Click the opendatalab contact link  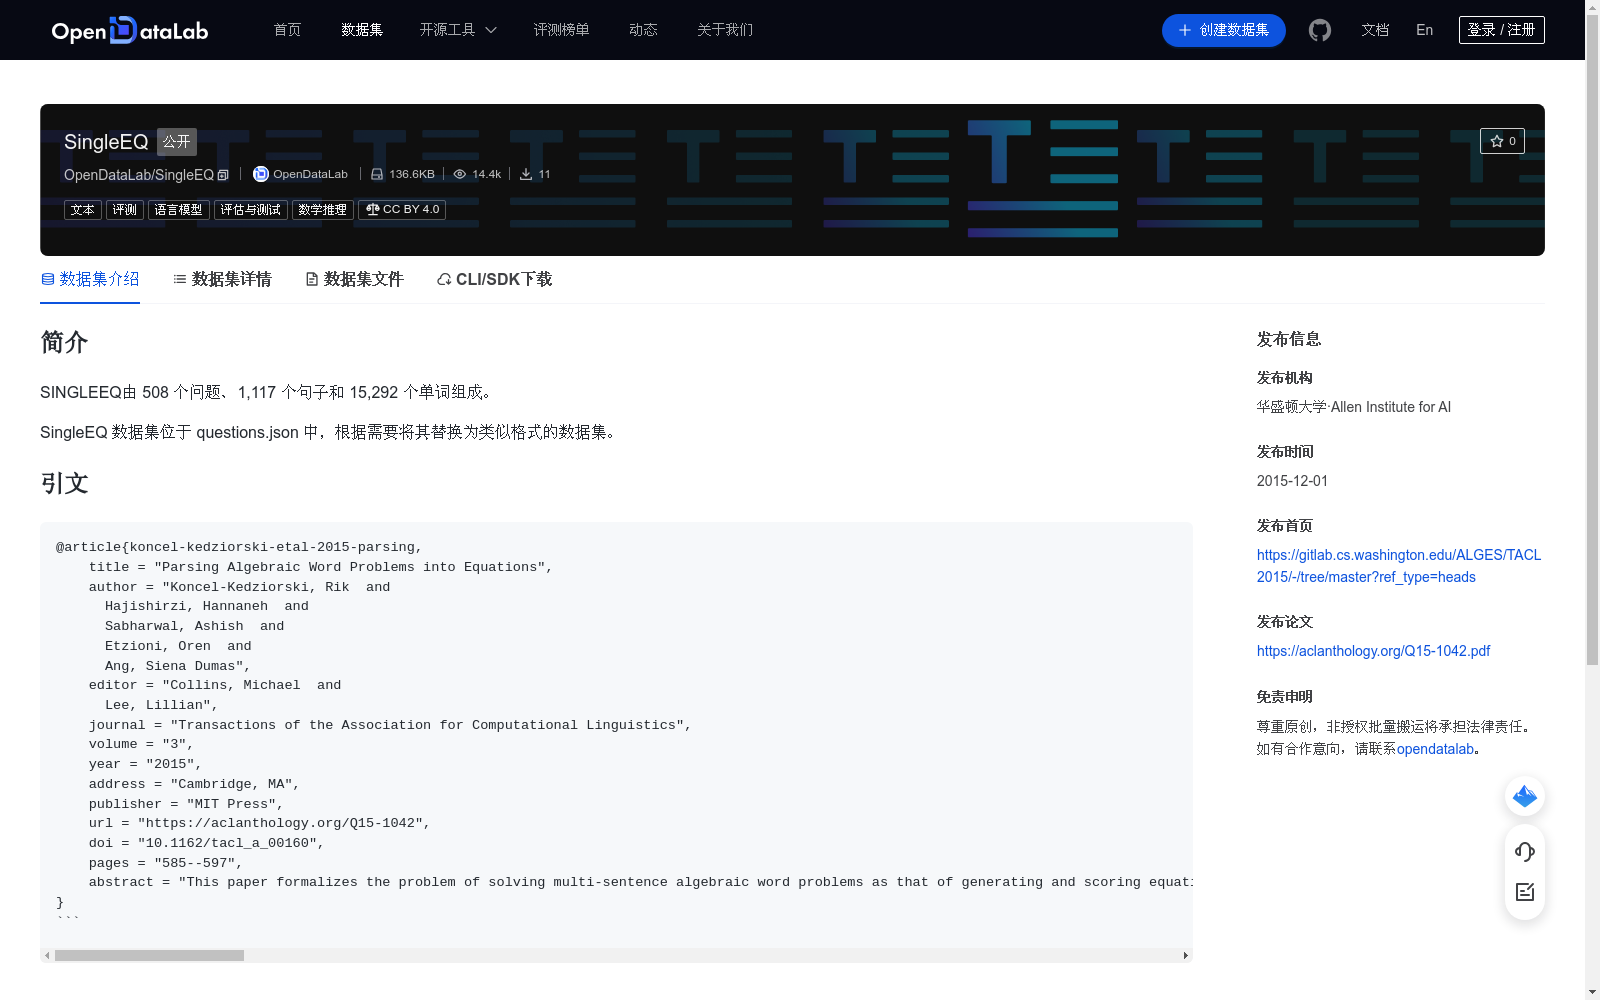point(1435,749)
